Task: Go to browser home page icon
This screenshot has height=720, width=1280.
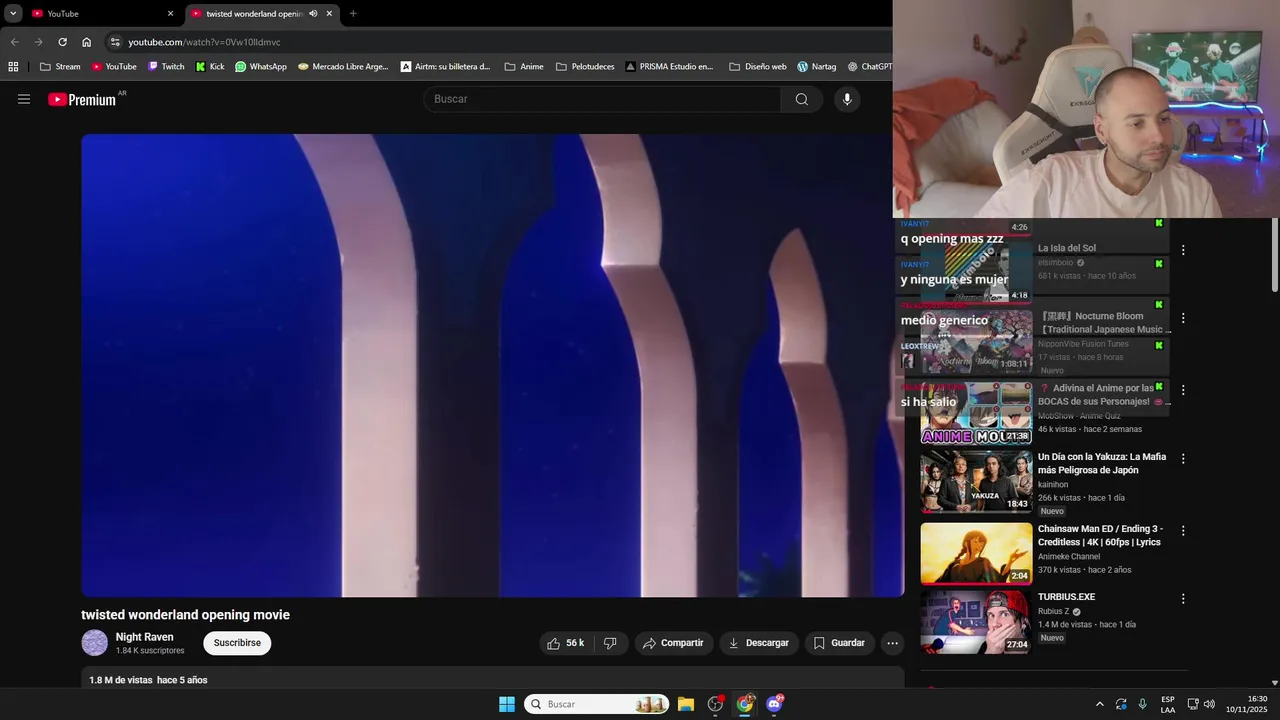Action: pyautogui.click(x=86, y=42)
